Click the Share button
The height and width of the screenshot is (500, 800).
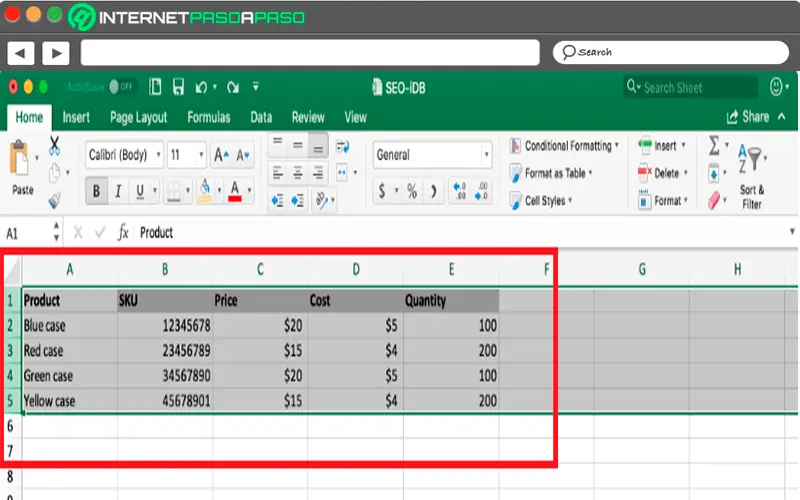(x=747, y=117)
